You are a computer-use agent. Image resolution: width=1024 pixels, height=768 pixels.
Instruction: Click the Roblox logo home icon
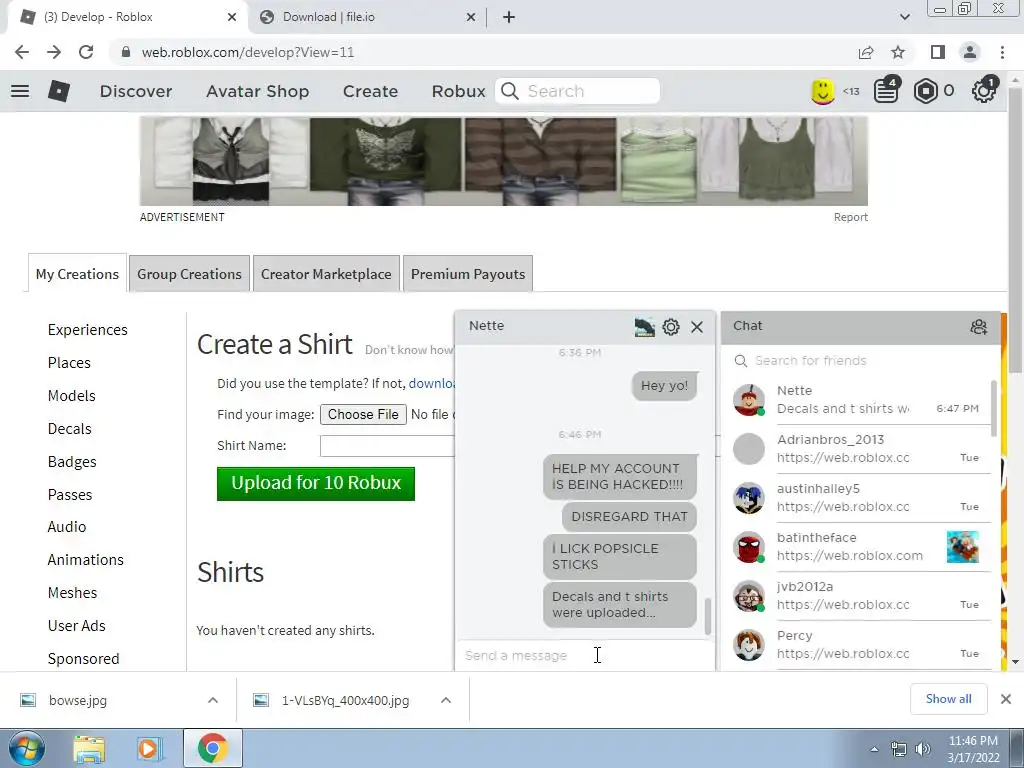pyautogui.click(x=59, y=91)
